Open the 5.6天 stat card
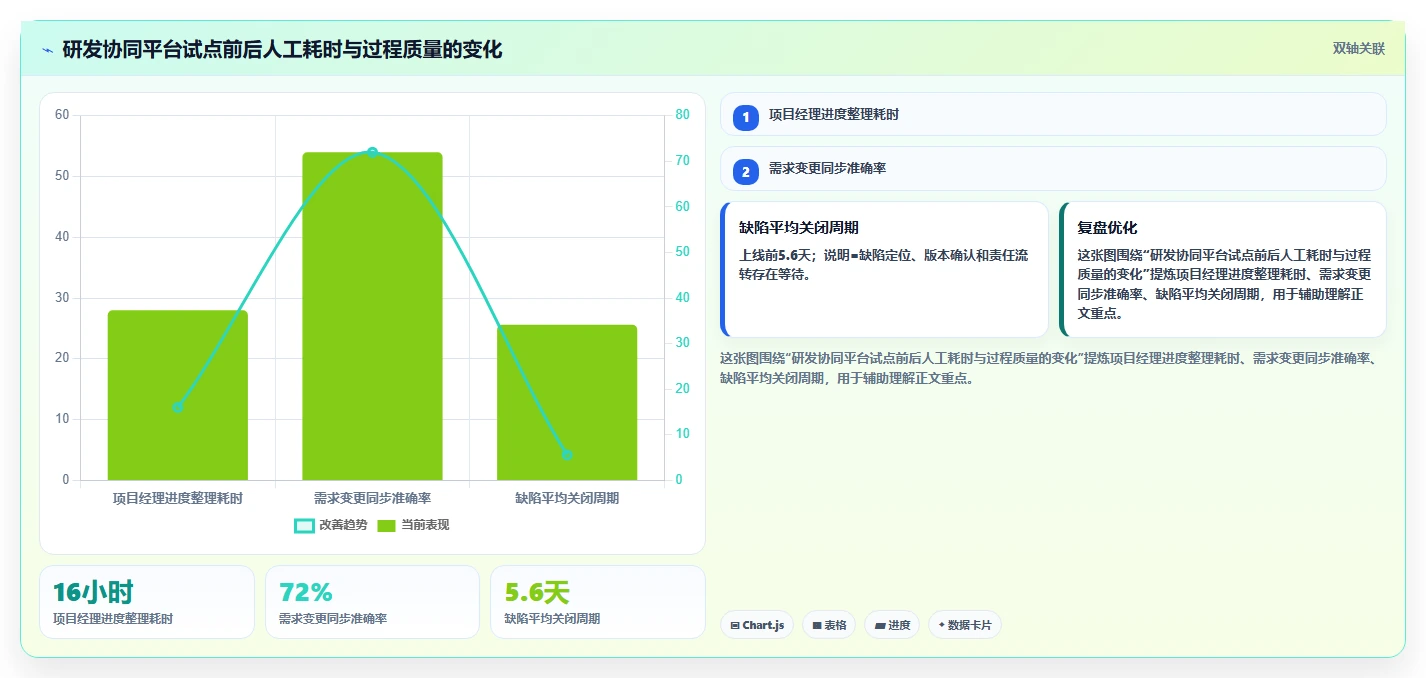Screen dimensions: 1426x678 pyautogui.click(x=598, y=602)
